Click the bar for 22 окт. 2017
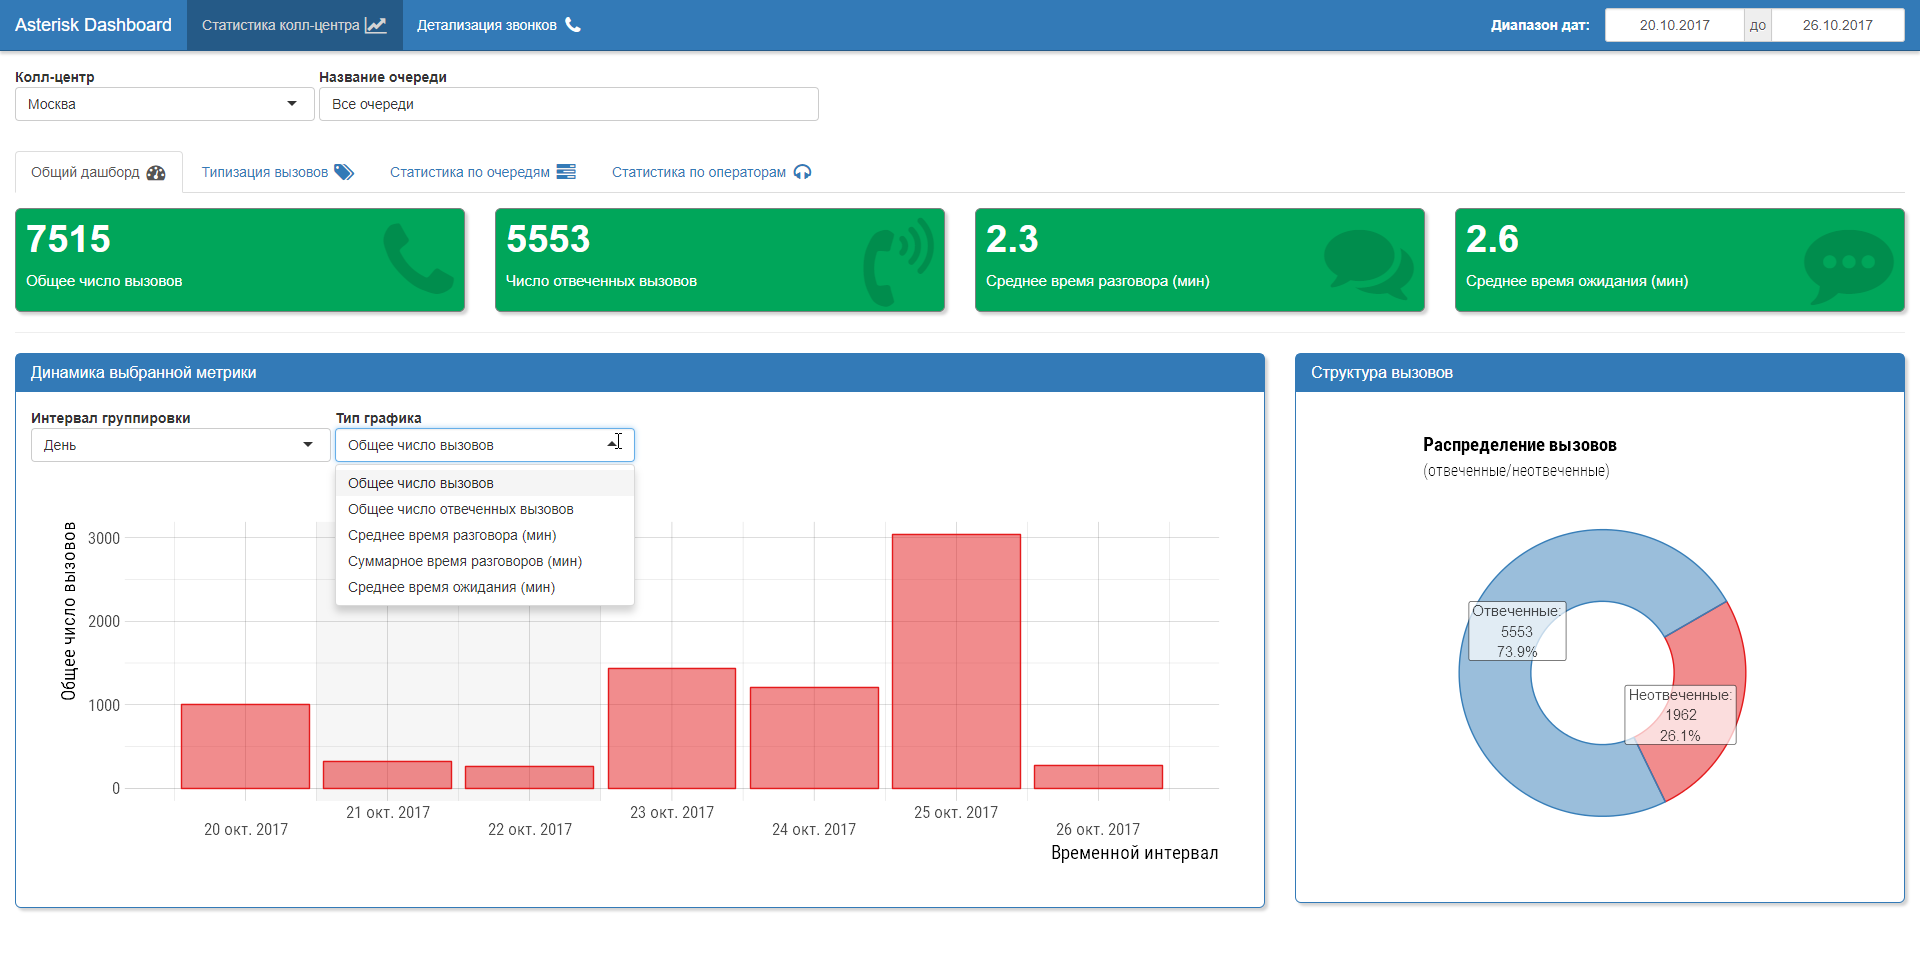This screenshot has width=1920, height=974. (529, 777)
